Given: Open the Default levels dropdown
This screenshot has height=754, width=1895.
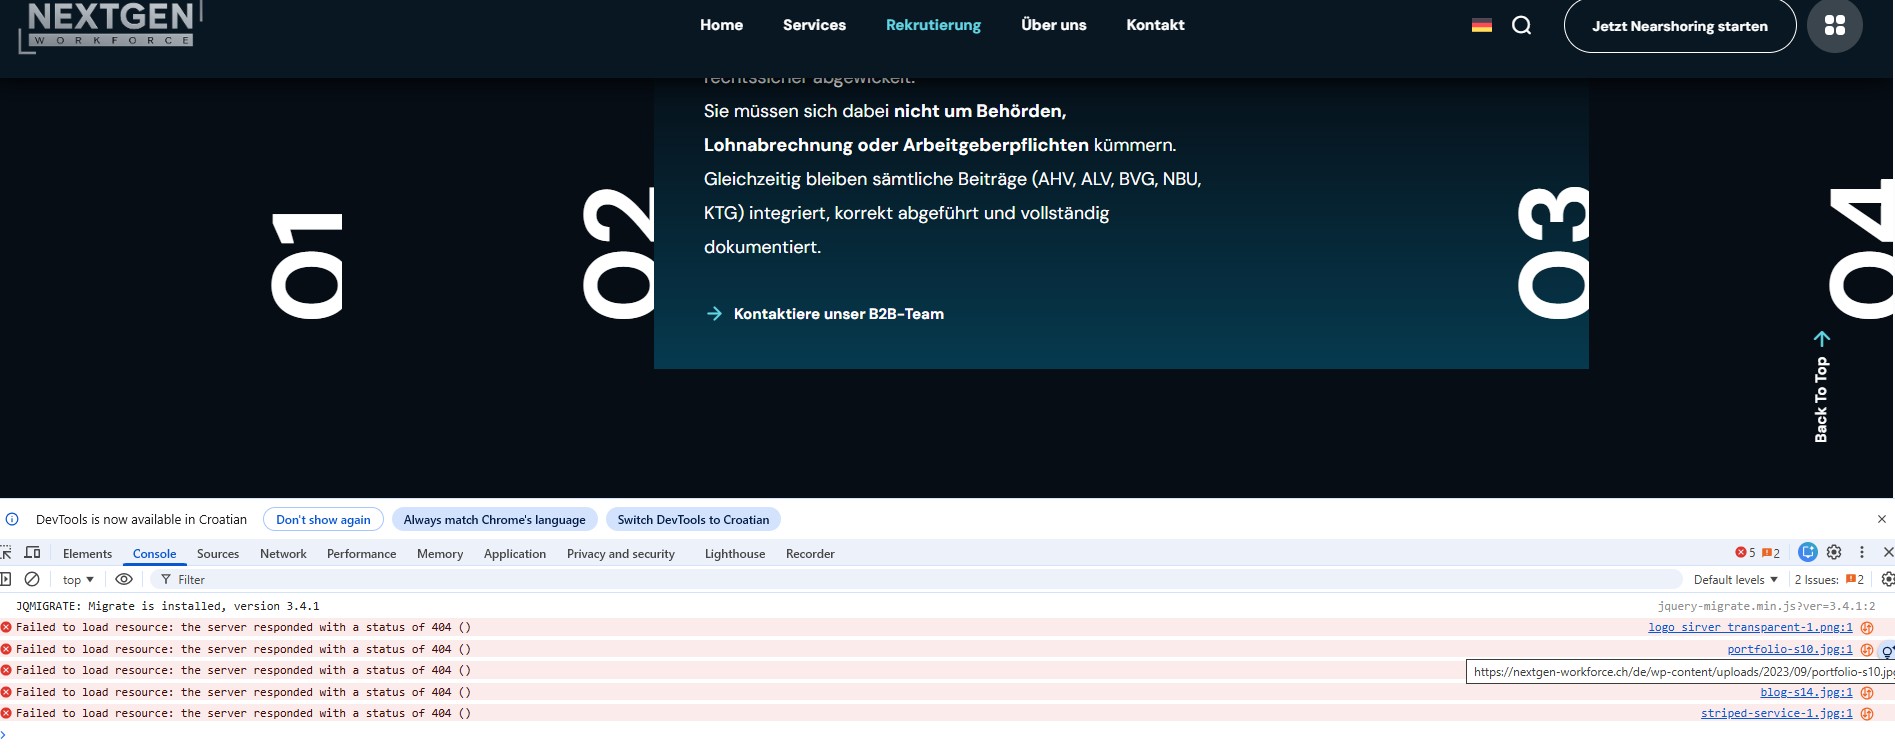Looking at the screenshot, I should click(x=1735, y=580).
